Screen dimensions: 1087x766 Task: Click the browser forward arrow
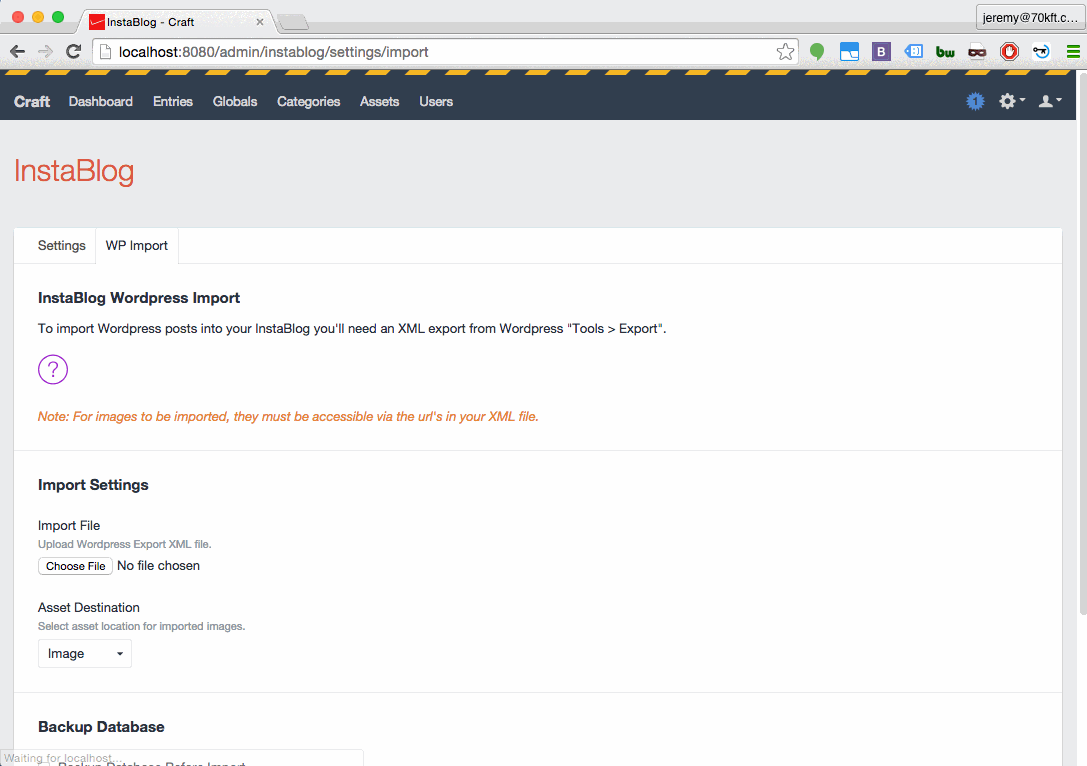45,51
